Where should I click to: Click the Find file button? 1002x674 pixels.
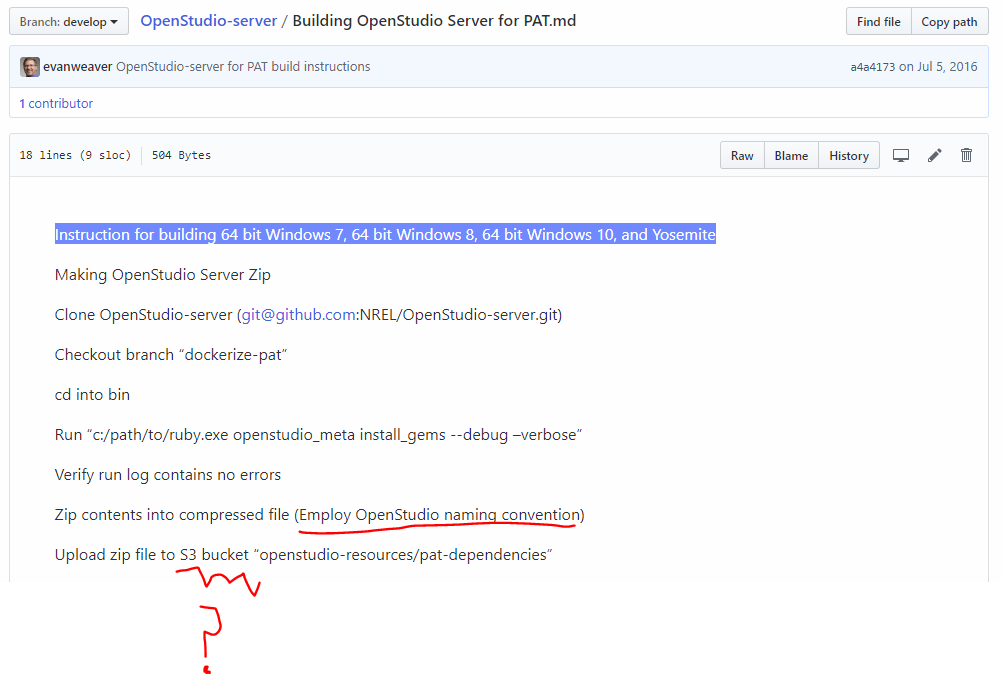(879, 22)
